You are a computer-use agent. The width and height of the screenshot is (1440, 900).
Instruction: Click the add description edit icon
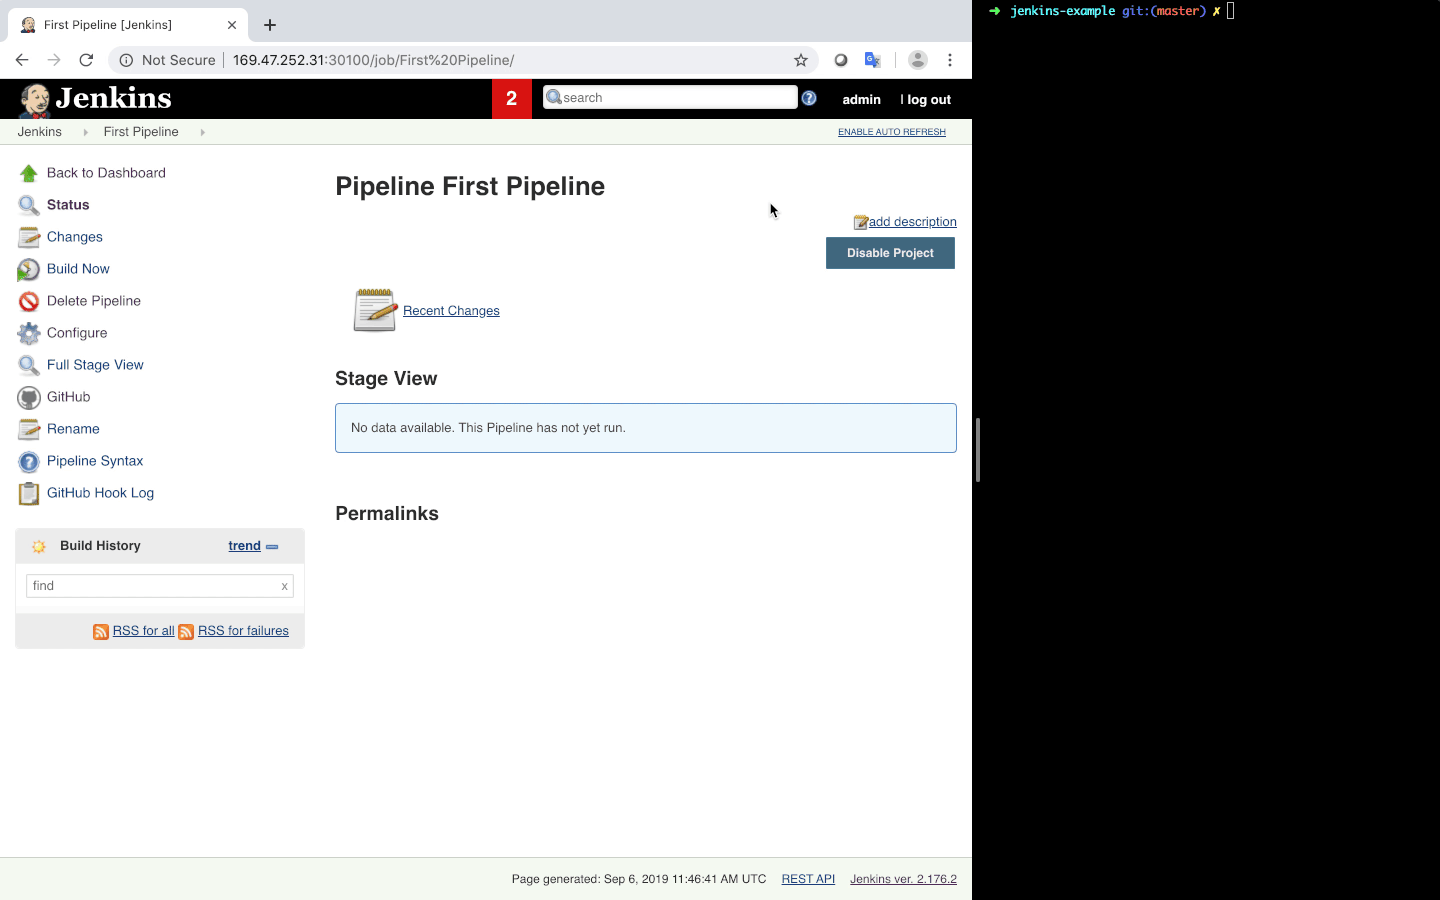(x=860, y=222)
